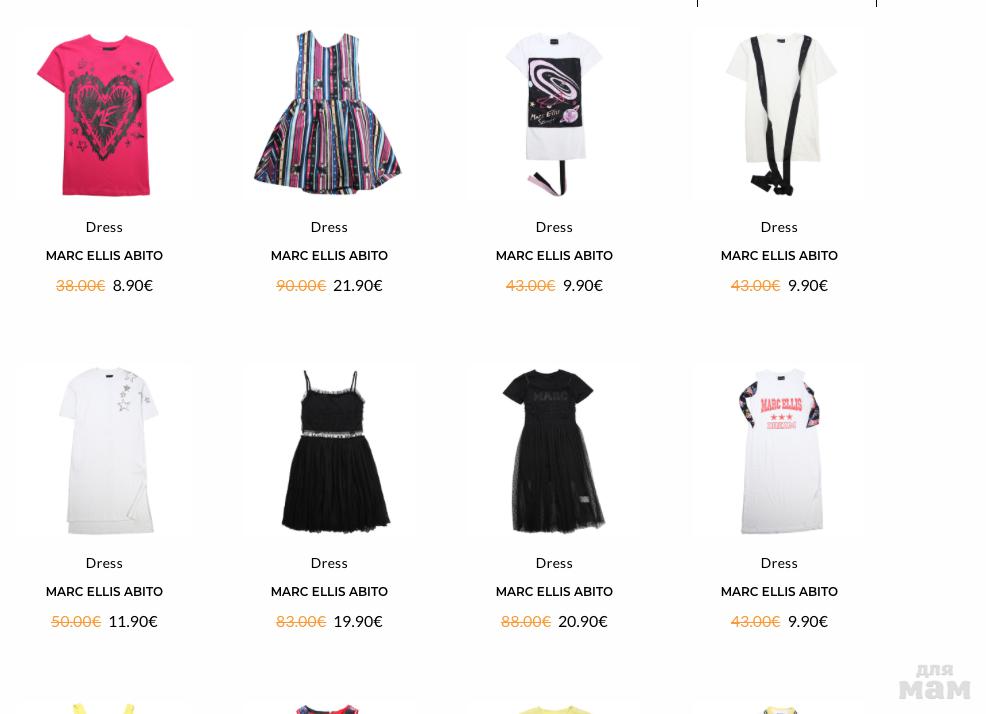Viewport: 986px width, 714px height.
Task: Click the 21.90€ price of striped dress
Action: click(358, 286)
